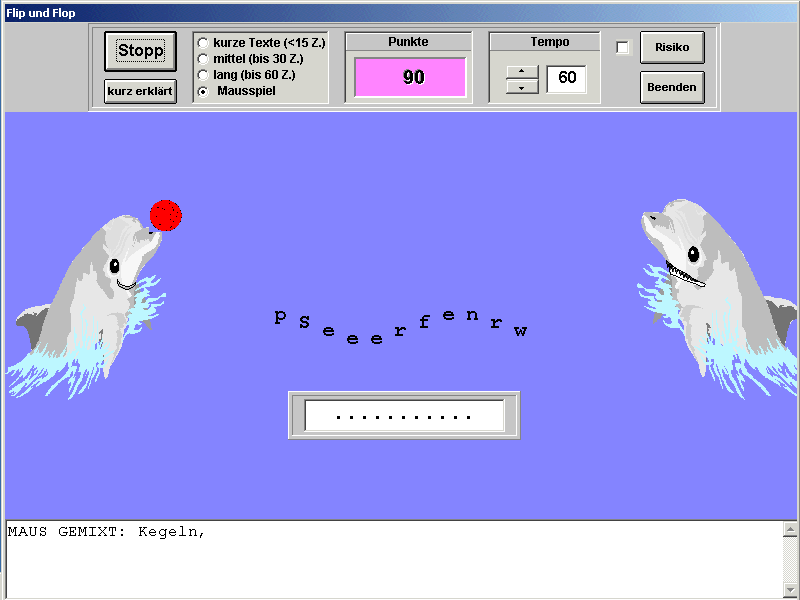The width and height of the screenshot is (800, 600).
Task: Click the Tempo value field showing 60
Action: [567, 78]
